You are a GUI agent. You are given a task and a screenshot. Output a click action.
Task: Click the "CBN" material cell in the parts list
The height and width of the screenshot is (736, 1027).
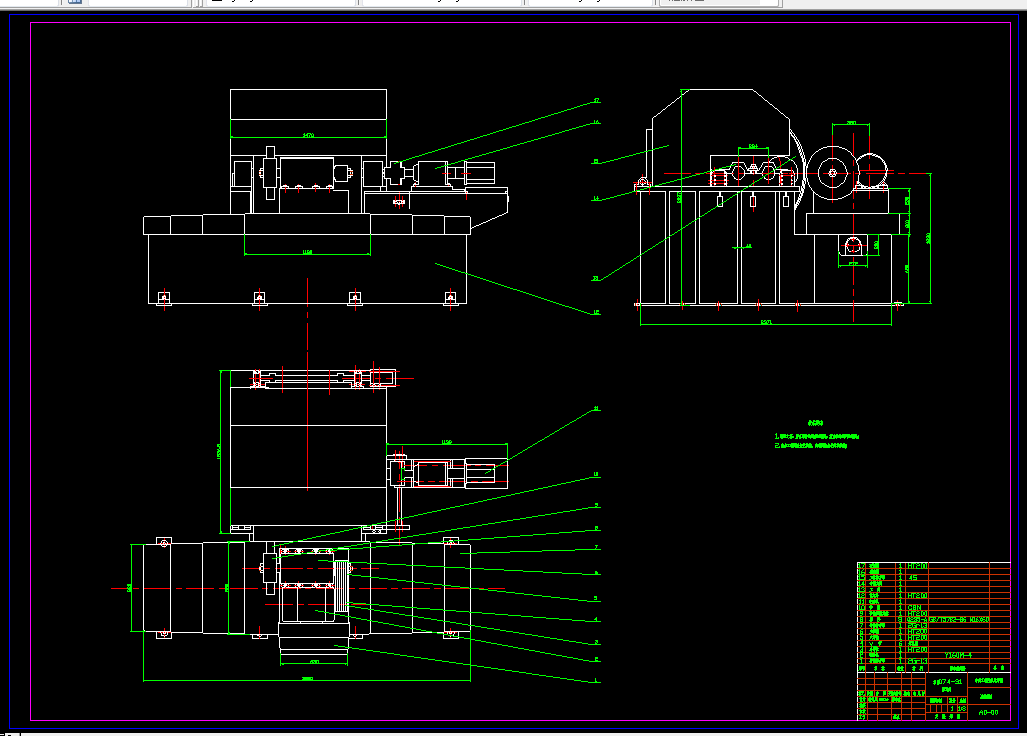coord(914,608)
